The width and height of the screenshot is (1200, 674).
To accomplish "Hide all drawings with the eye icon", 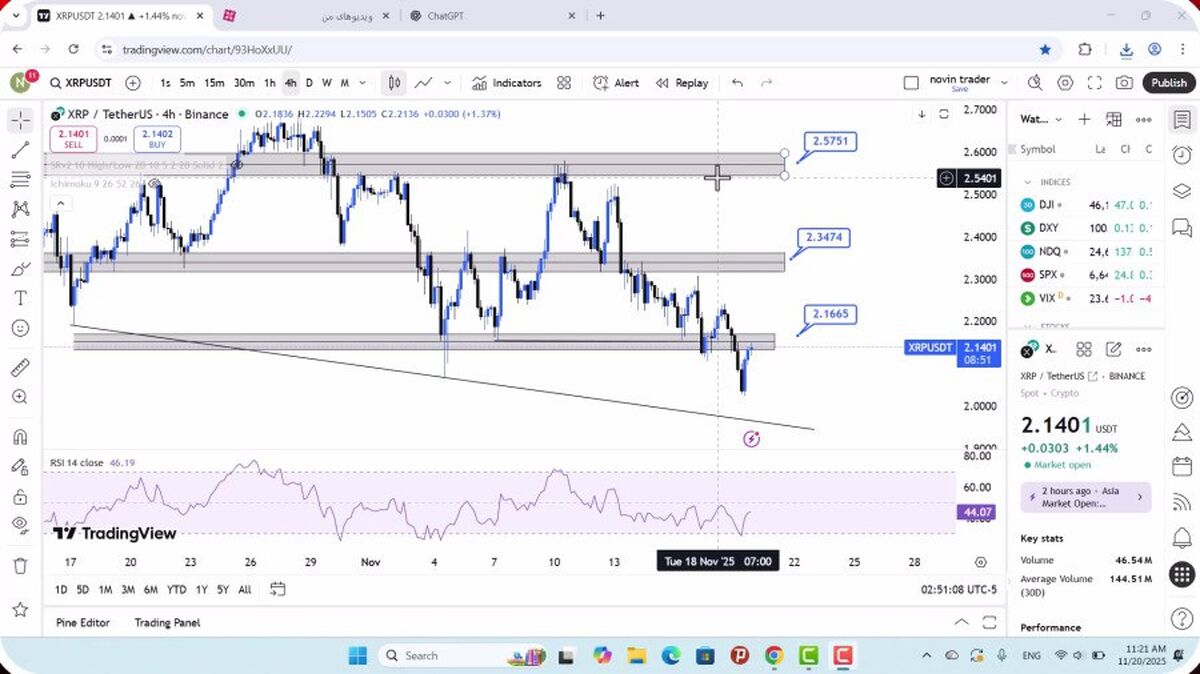I will point(20,525).
